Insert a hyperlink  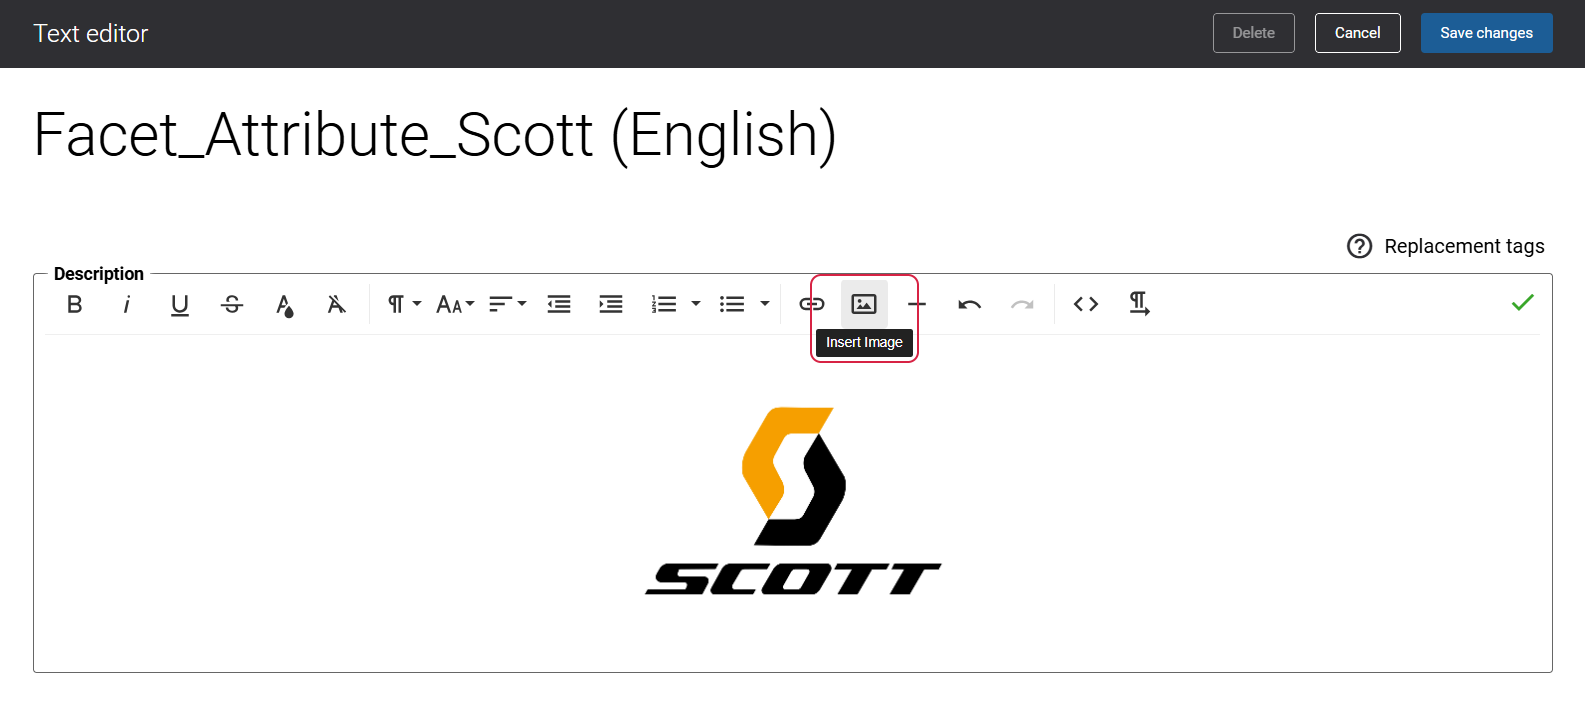tap(812, 304)
